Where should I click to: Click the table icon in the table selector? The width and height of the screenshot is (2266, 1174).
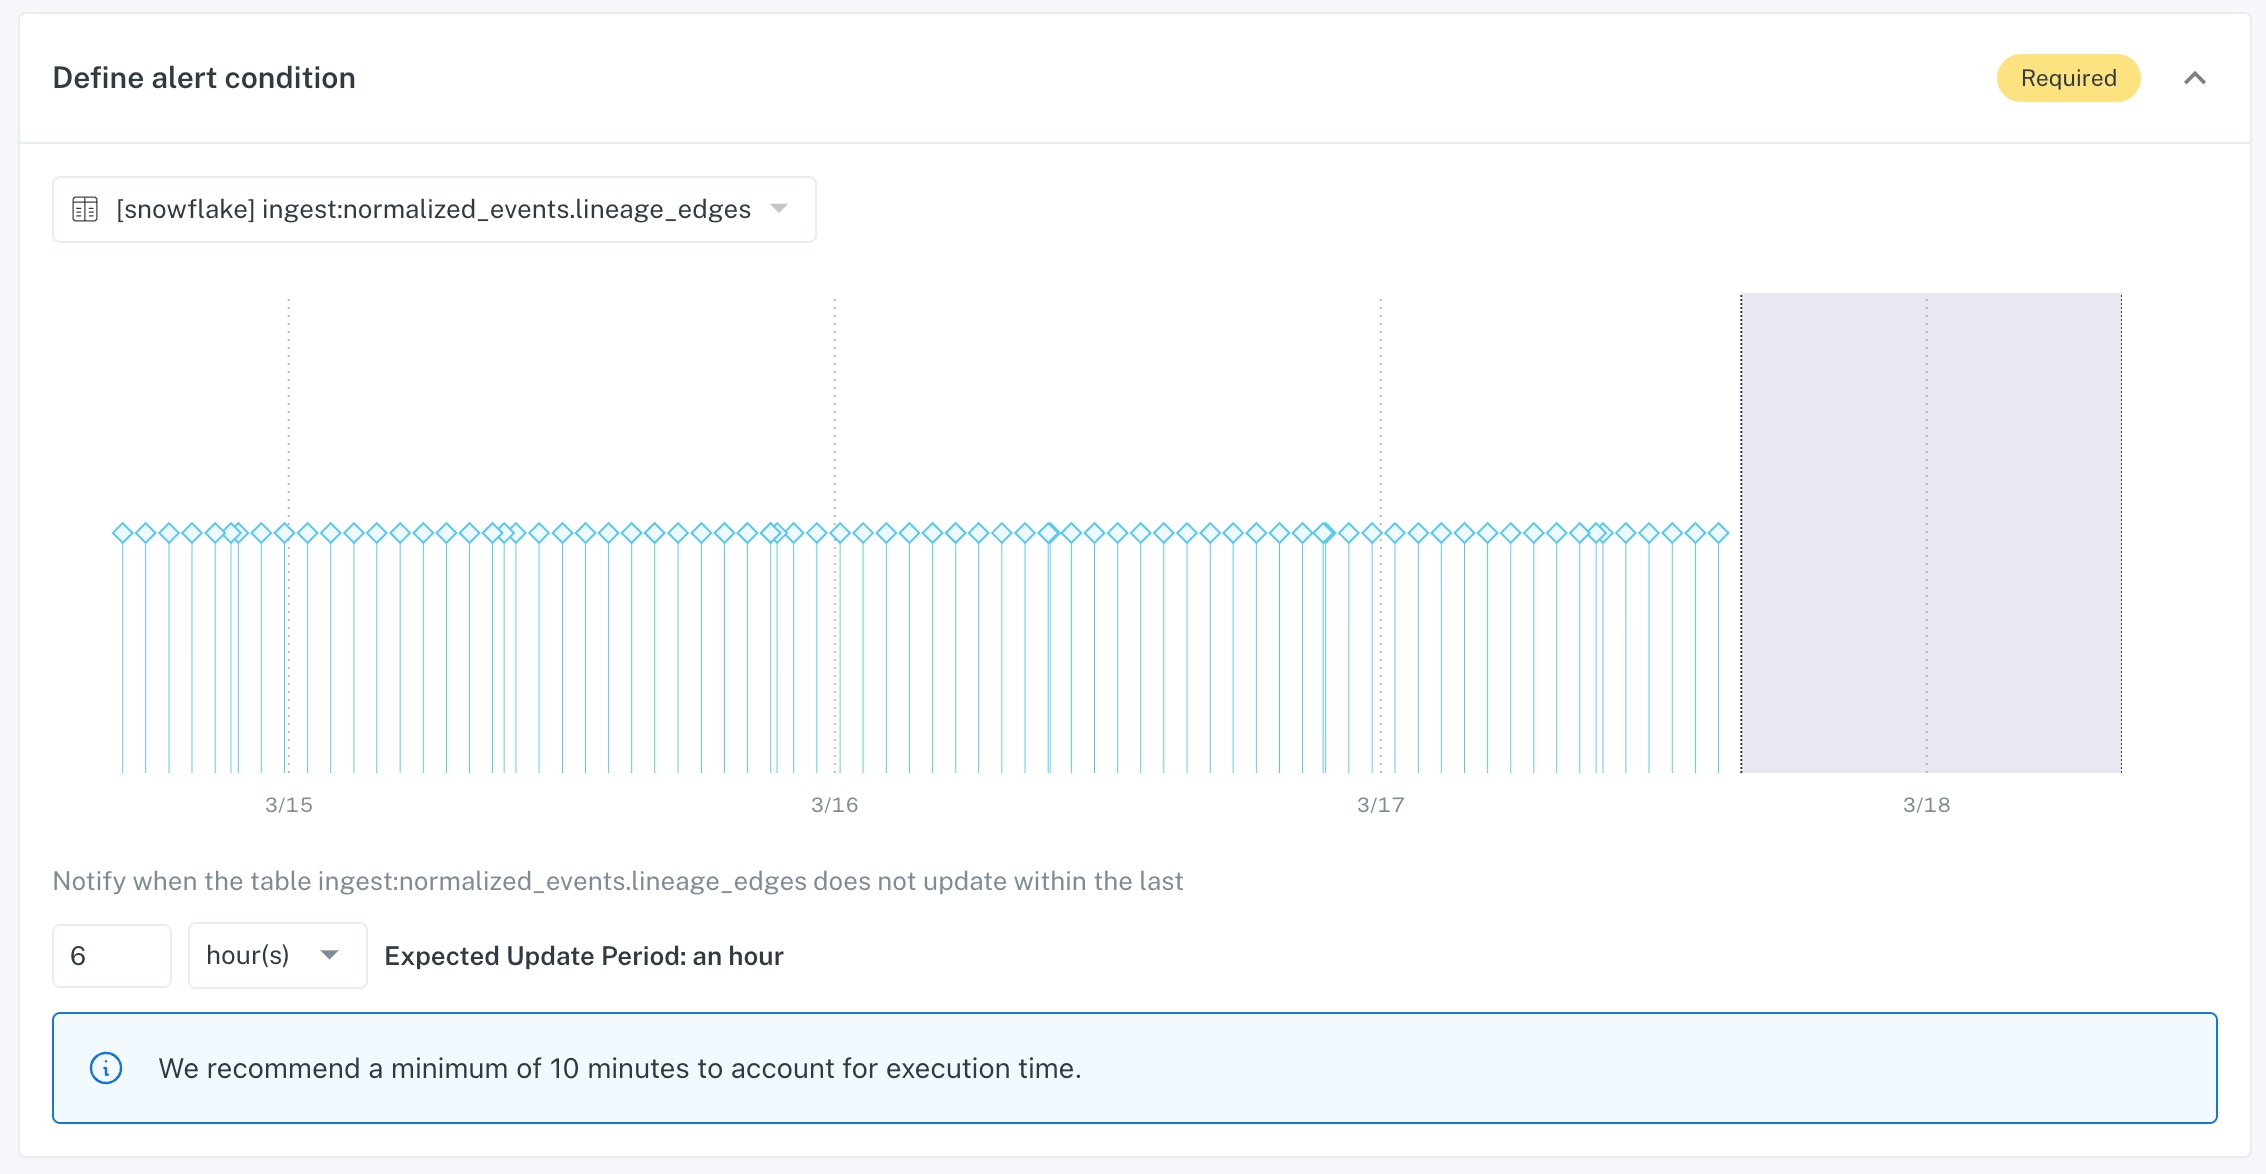click(85, 209)
